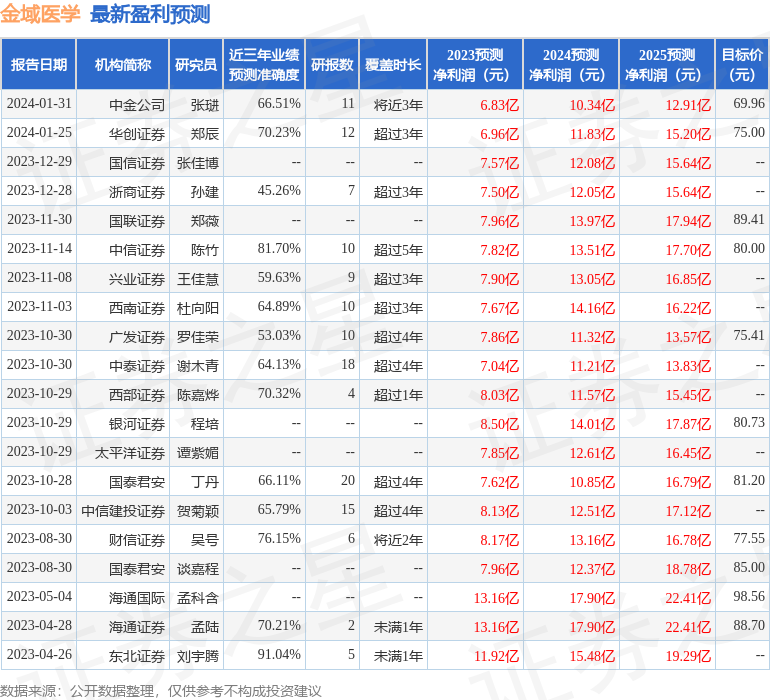This screenshot has width=770, height=700.
Task: Click institution 太平洋证券
Action: point(130,452)
